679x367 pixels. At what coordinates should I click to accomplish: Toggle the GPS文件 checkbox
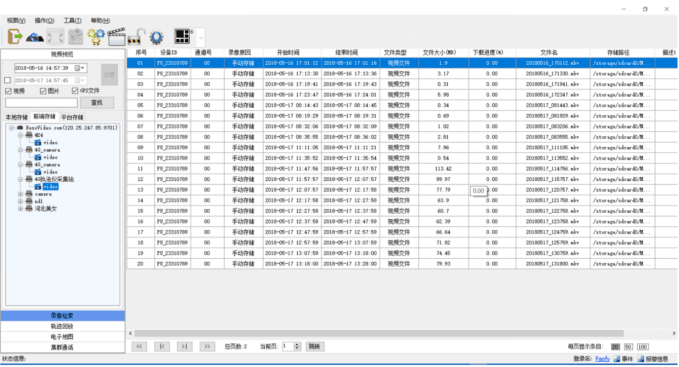click(x=75, y=90)
